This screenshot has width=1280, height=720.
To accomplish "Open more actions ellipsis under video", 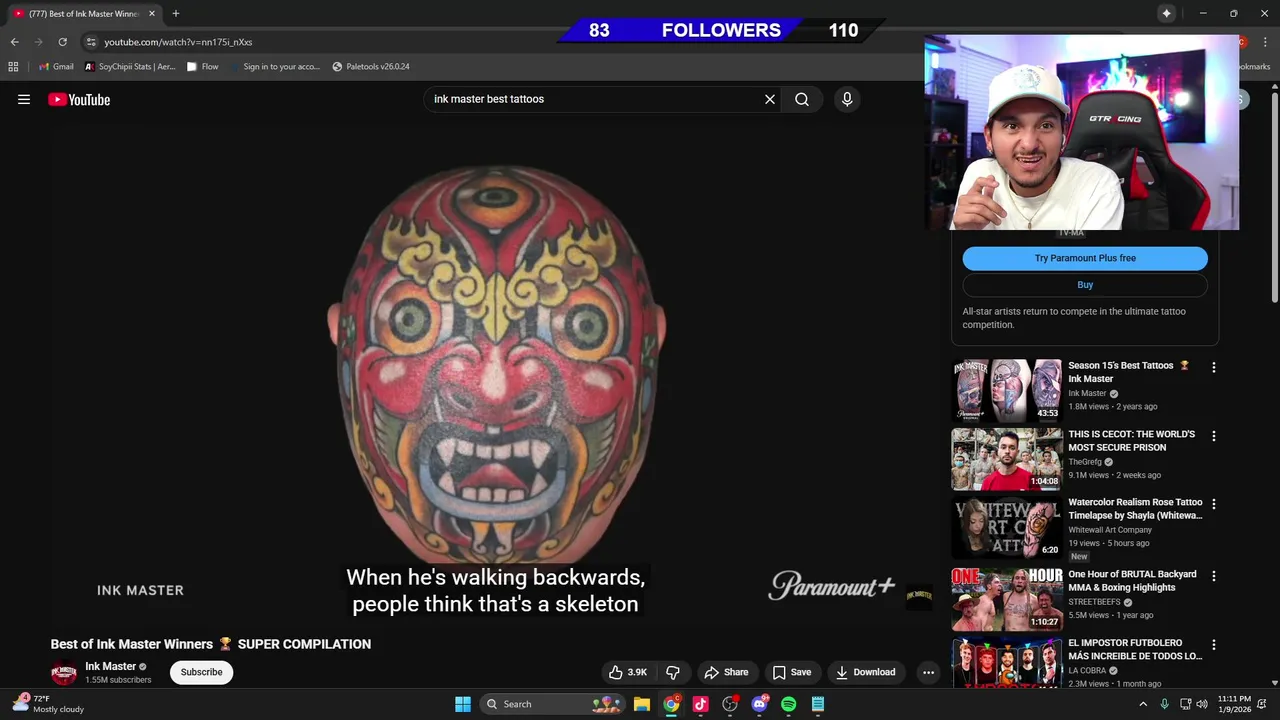I will (x=928, y=672).
